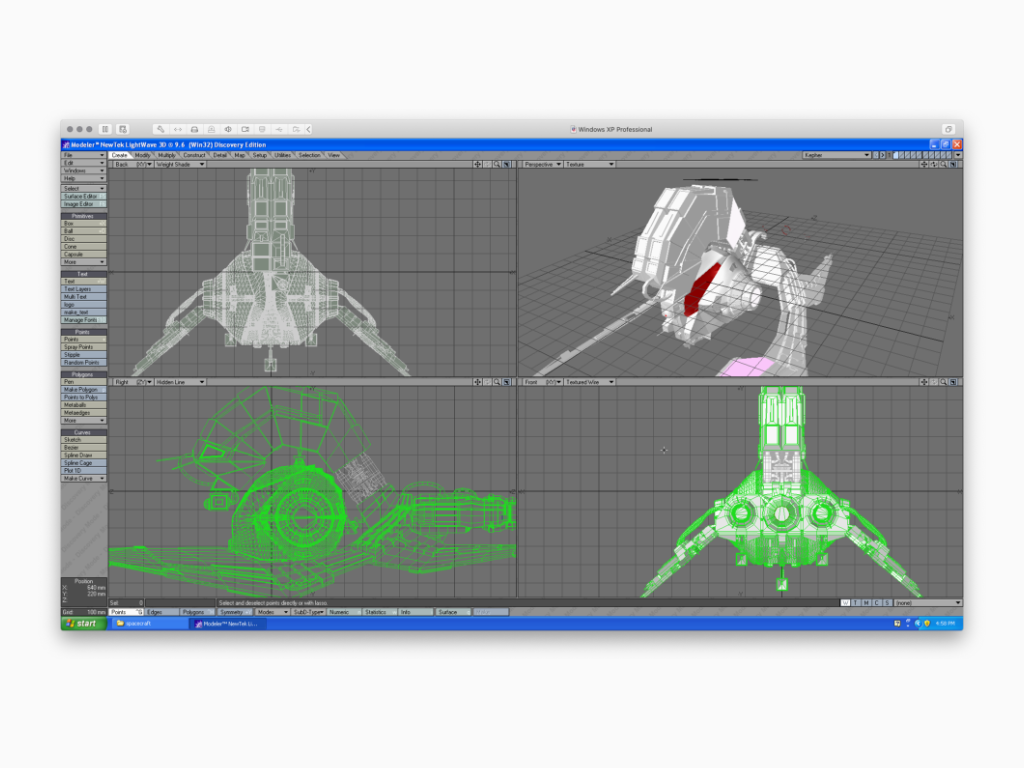
Task: Click the pan icon in Back viewport
Action: tap(477, 165)
